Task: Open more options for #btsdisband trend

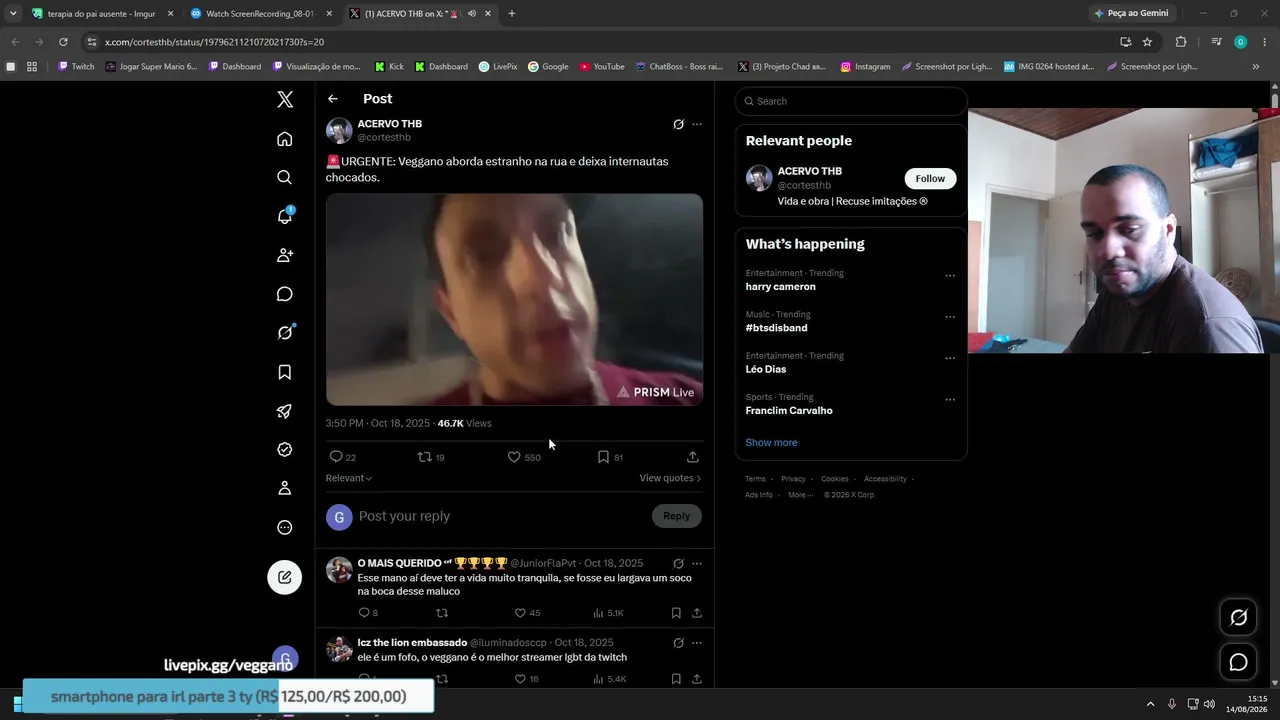Action: [x=950, y=317]
